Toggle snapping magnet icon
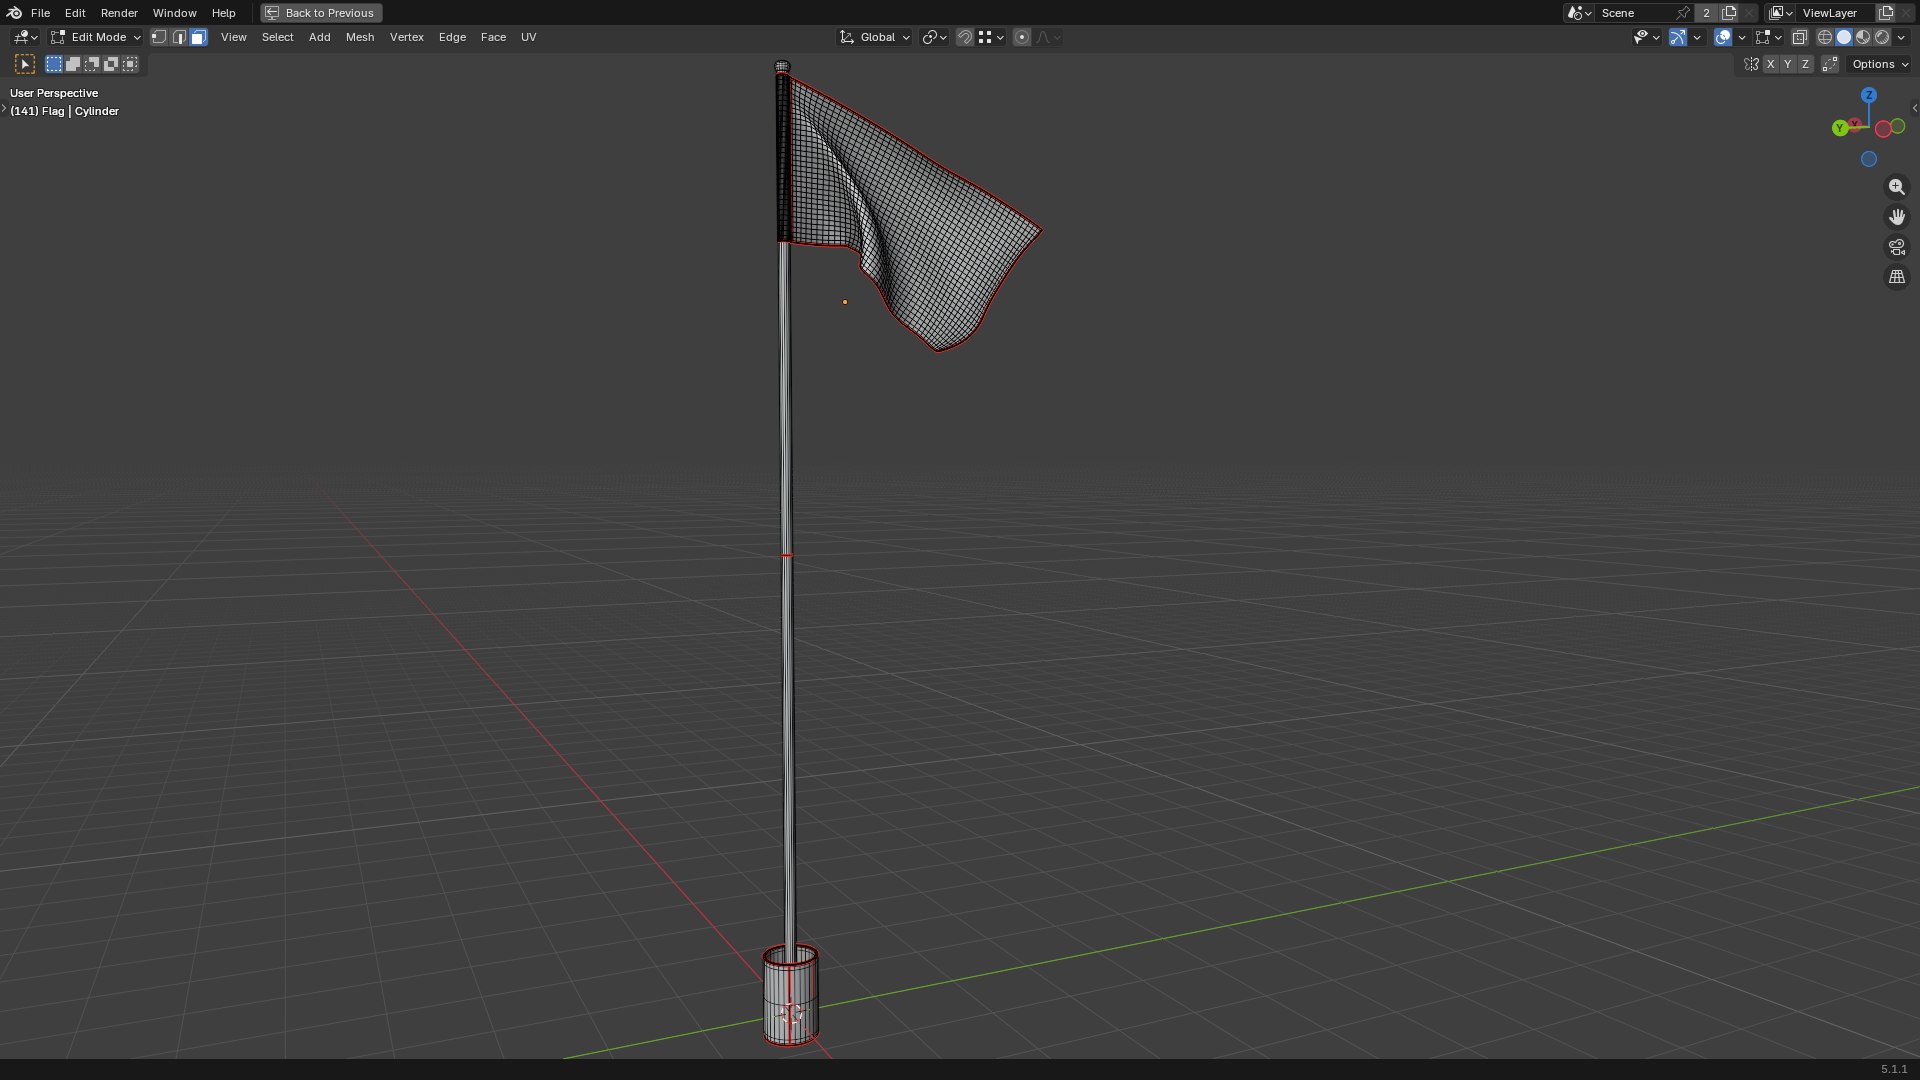 pyautogui.click(x=965, y=37)
